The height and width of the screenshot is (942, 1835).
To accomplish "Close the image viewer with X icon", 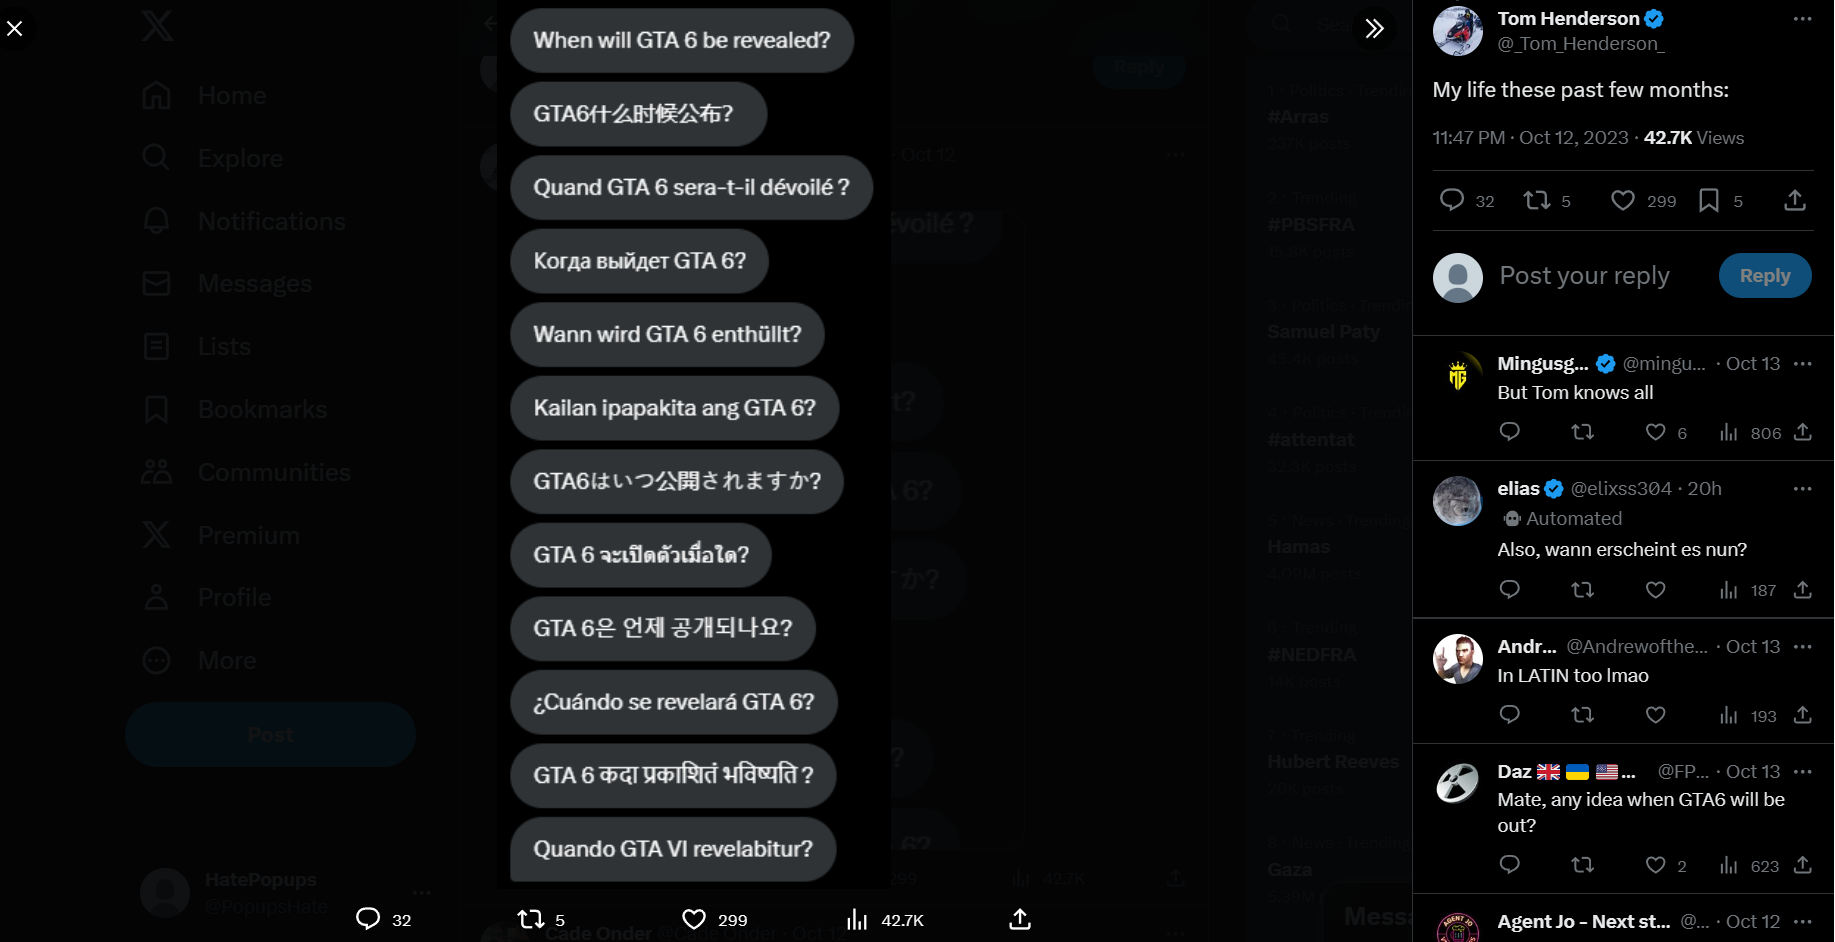I will [x=15, y=28].
